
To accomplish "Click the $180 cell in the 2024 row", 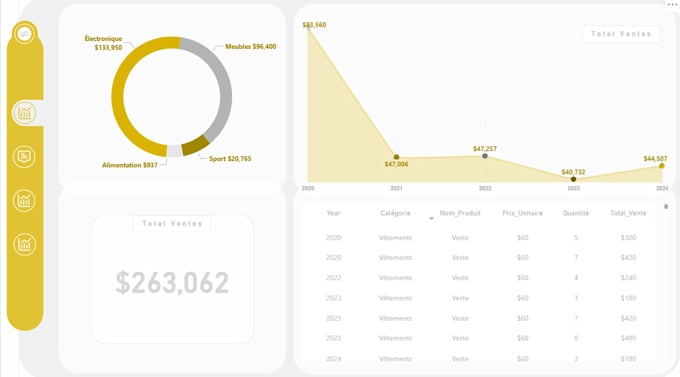I will pos(628,359).
